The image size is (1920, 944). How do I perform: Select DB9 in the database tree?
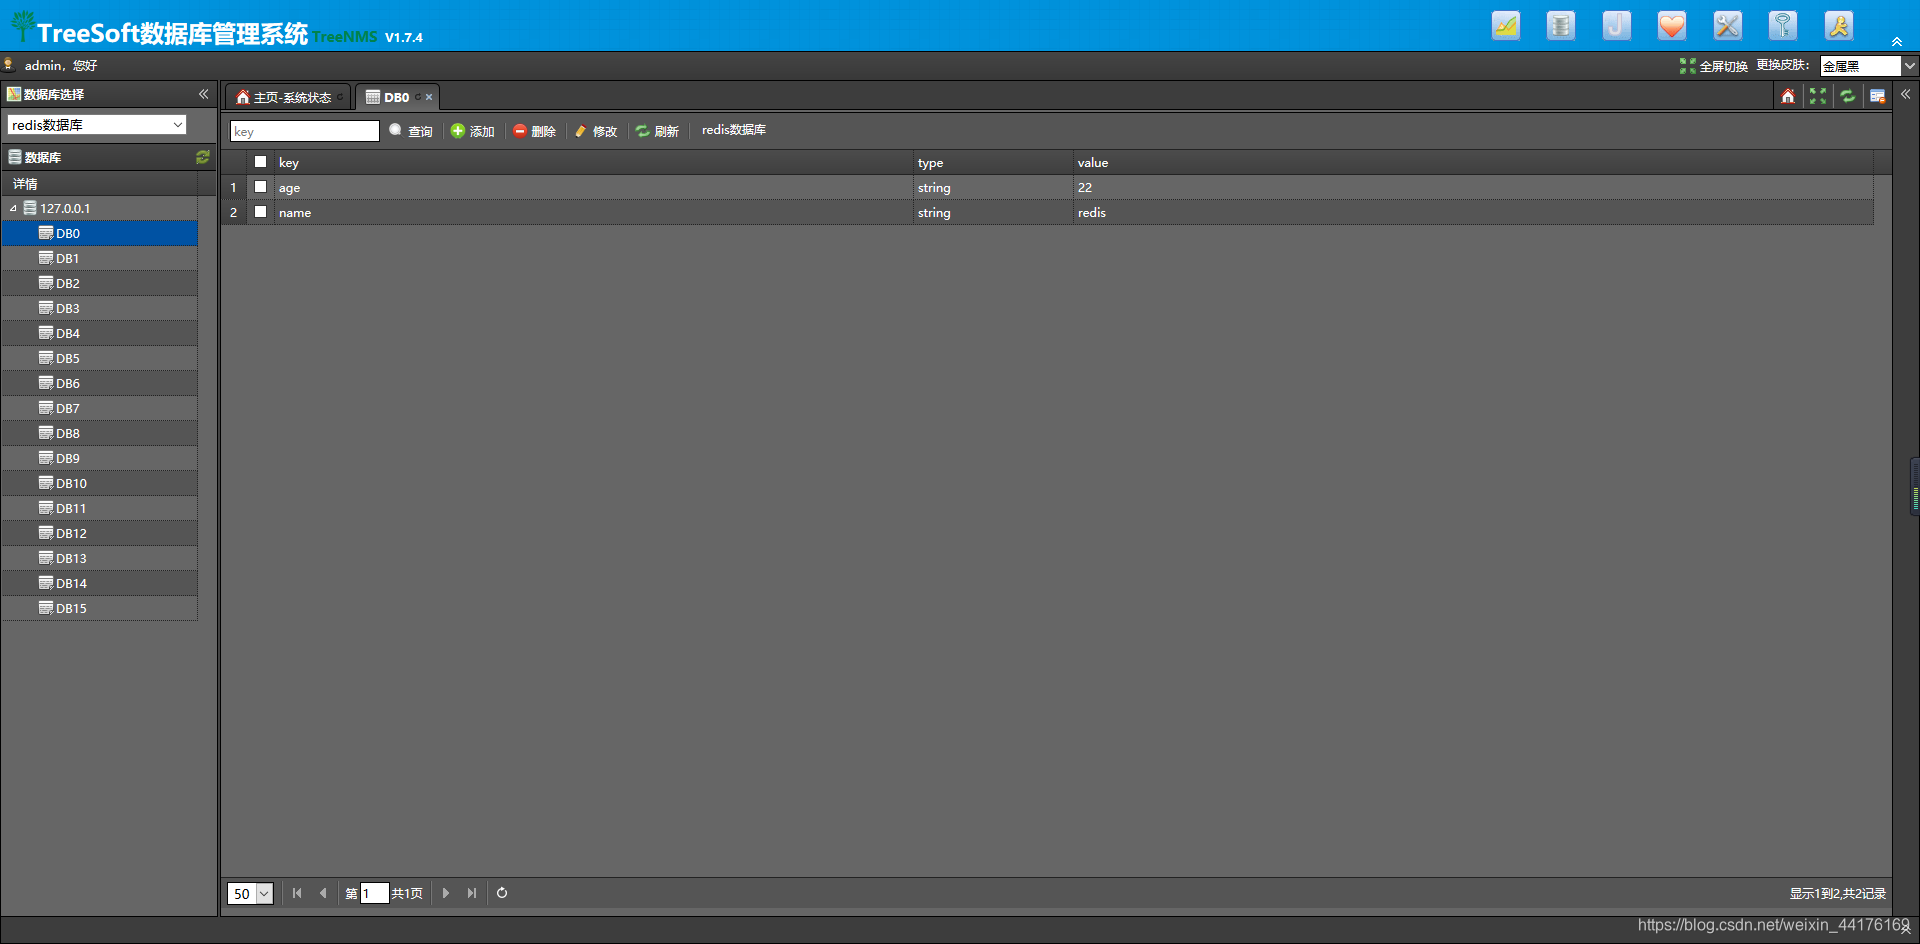click(99, 458)
